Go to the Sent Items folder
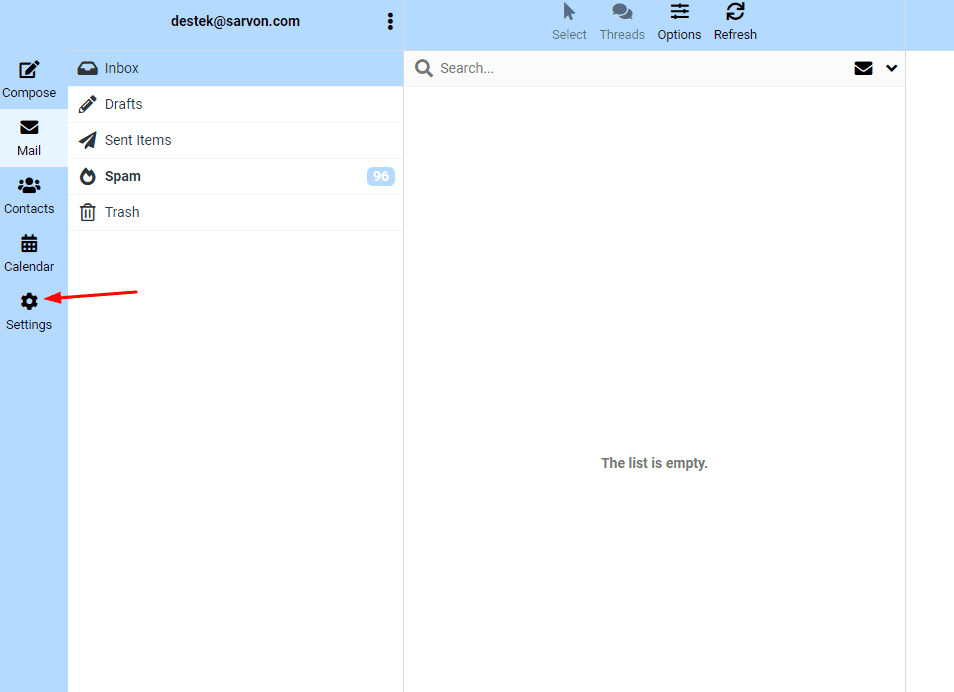Screen dimensions: 954x692 coord(138,140)
